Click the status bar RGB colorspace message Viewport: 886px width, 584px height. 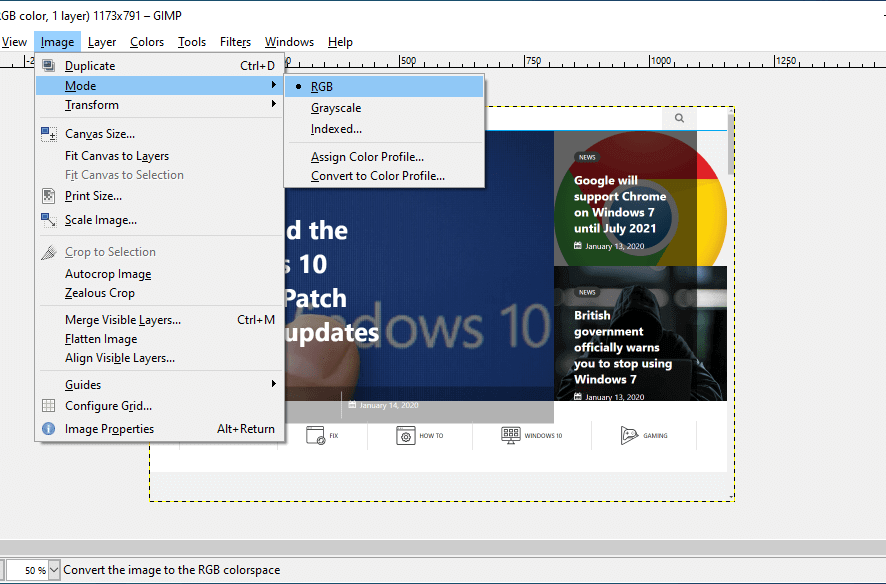tap(172, 570)
